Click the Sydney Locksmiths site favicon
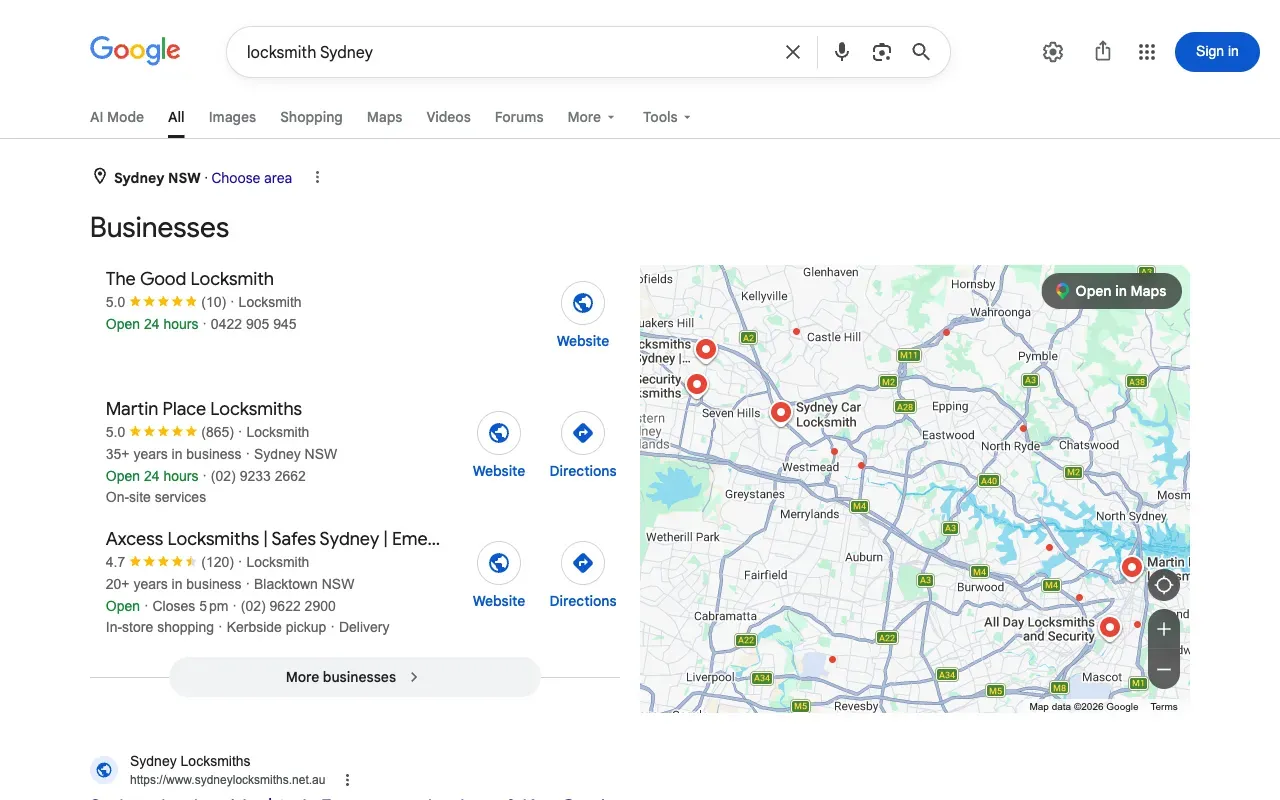This screenshot has width=1280, height=800. (x=104, y=770)
